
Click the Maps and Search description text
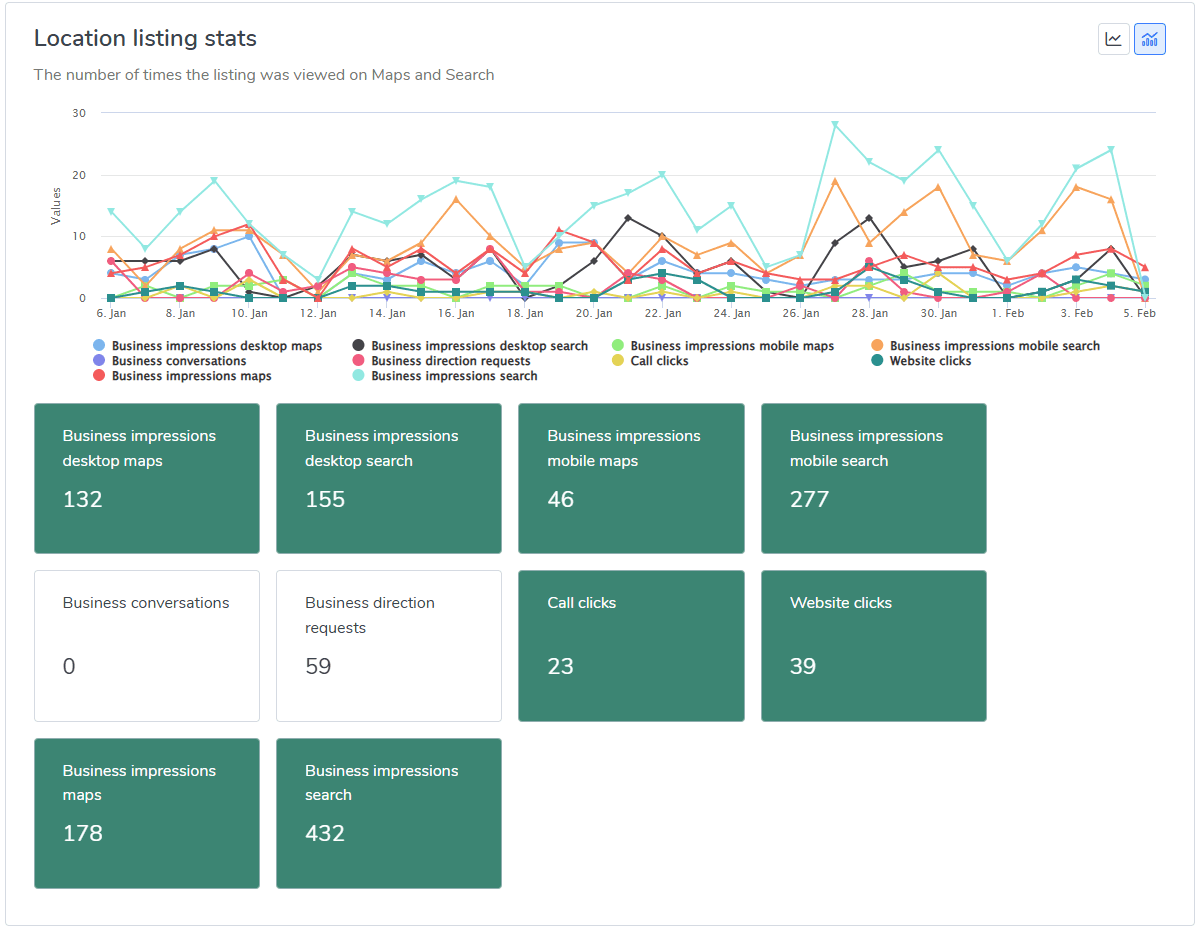tap(264, 75)
